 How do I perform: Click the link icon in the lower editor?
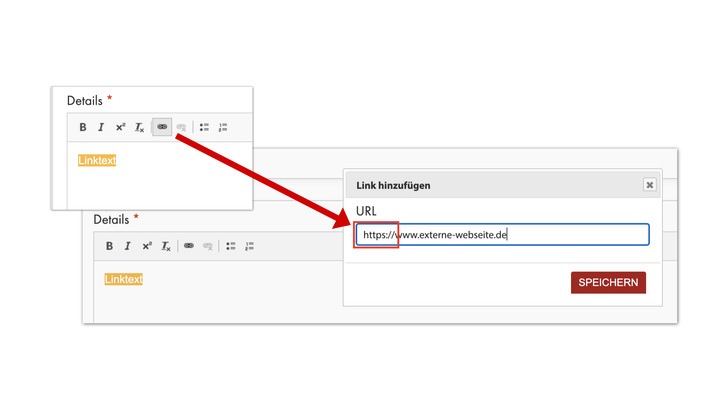coord(188,246)
